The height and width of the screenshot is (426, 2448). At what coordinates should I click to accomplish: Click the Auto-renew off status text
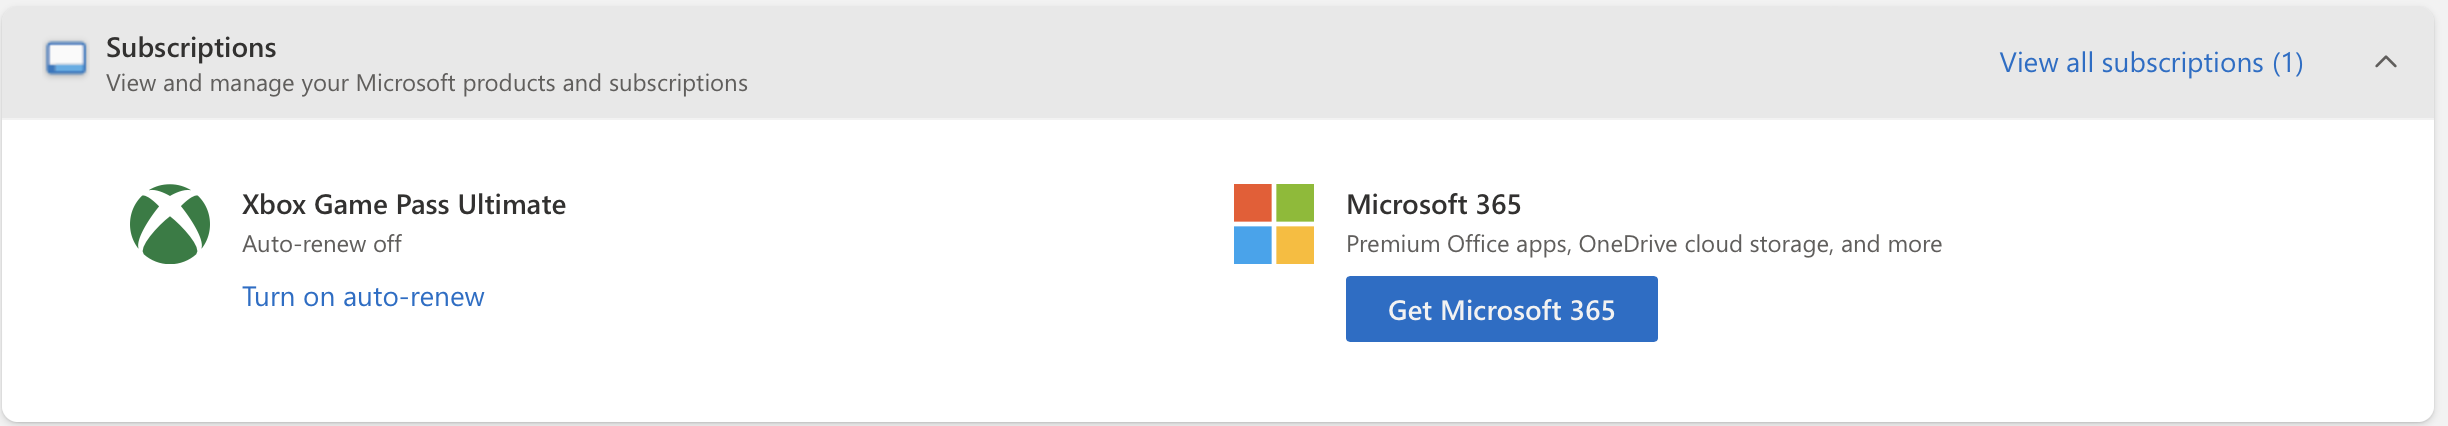(322, 244)
